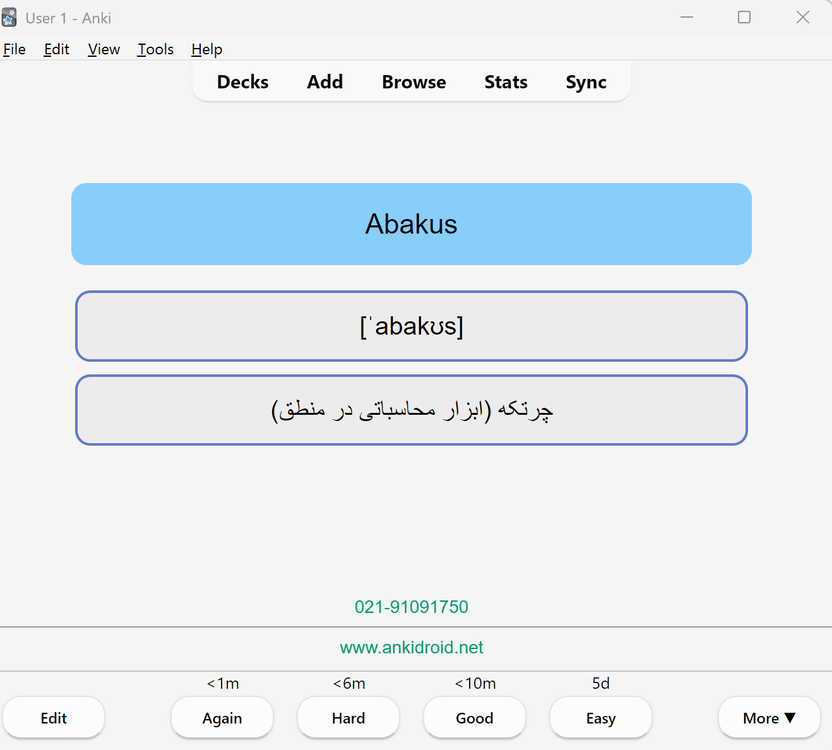Sync the collection

pos(586,82)
